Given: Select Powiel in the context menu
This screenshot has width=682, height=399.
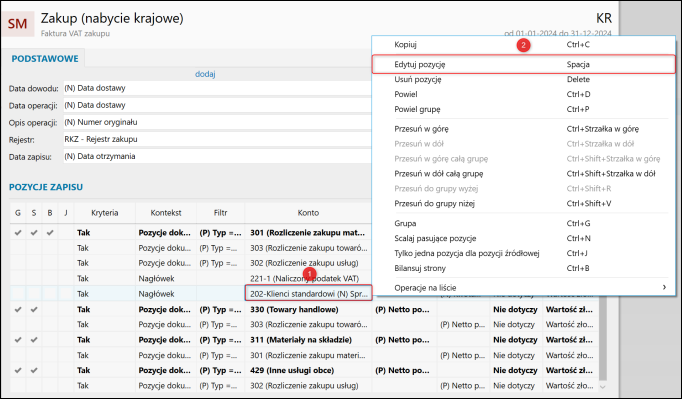Looking at the screenshot, I should (523, 94).
